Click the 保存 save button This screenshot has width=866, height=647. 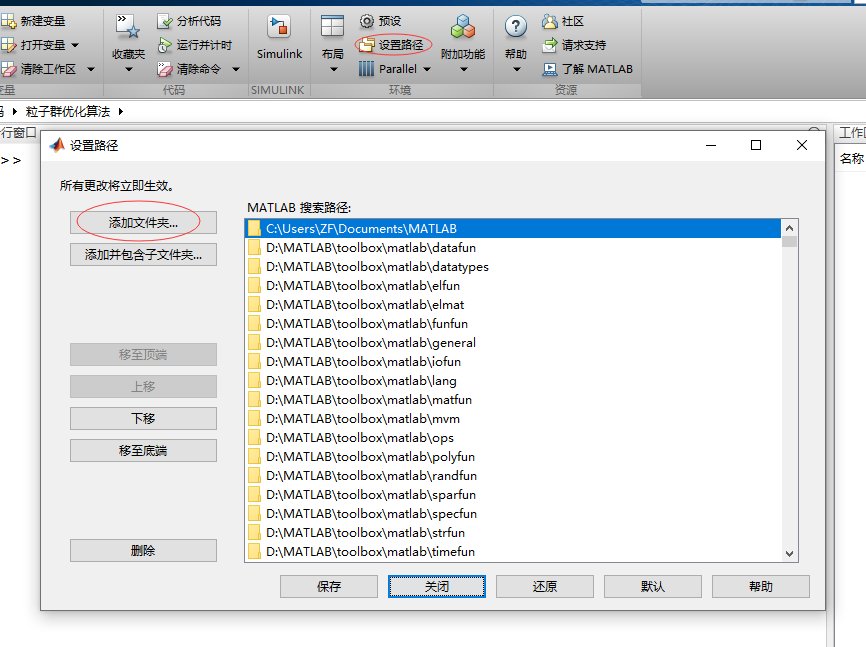(x=329, y=586)
